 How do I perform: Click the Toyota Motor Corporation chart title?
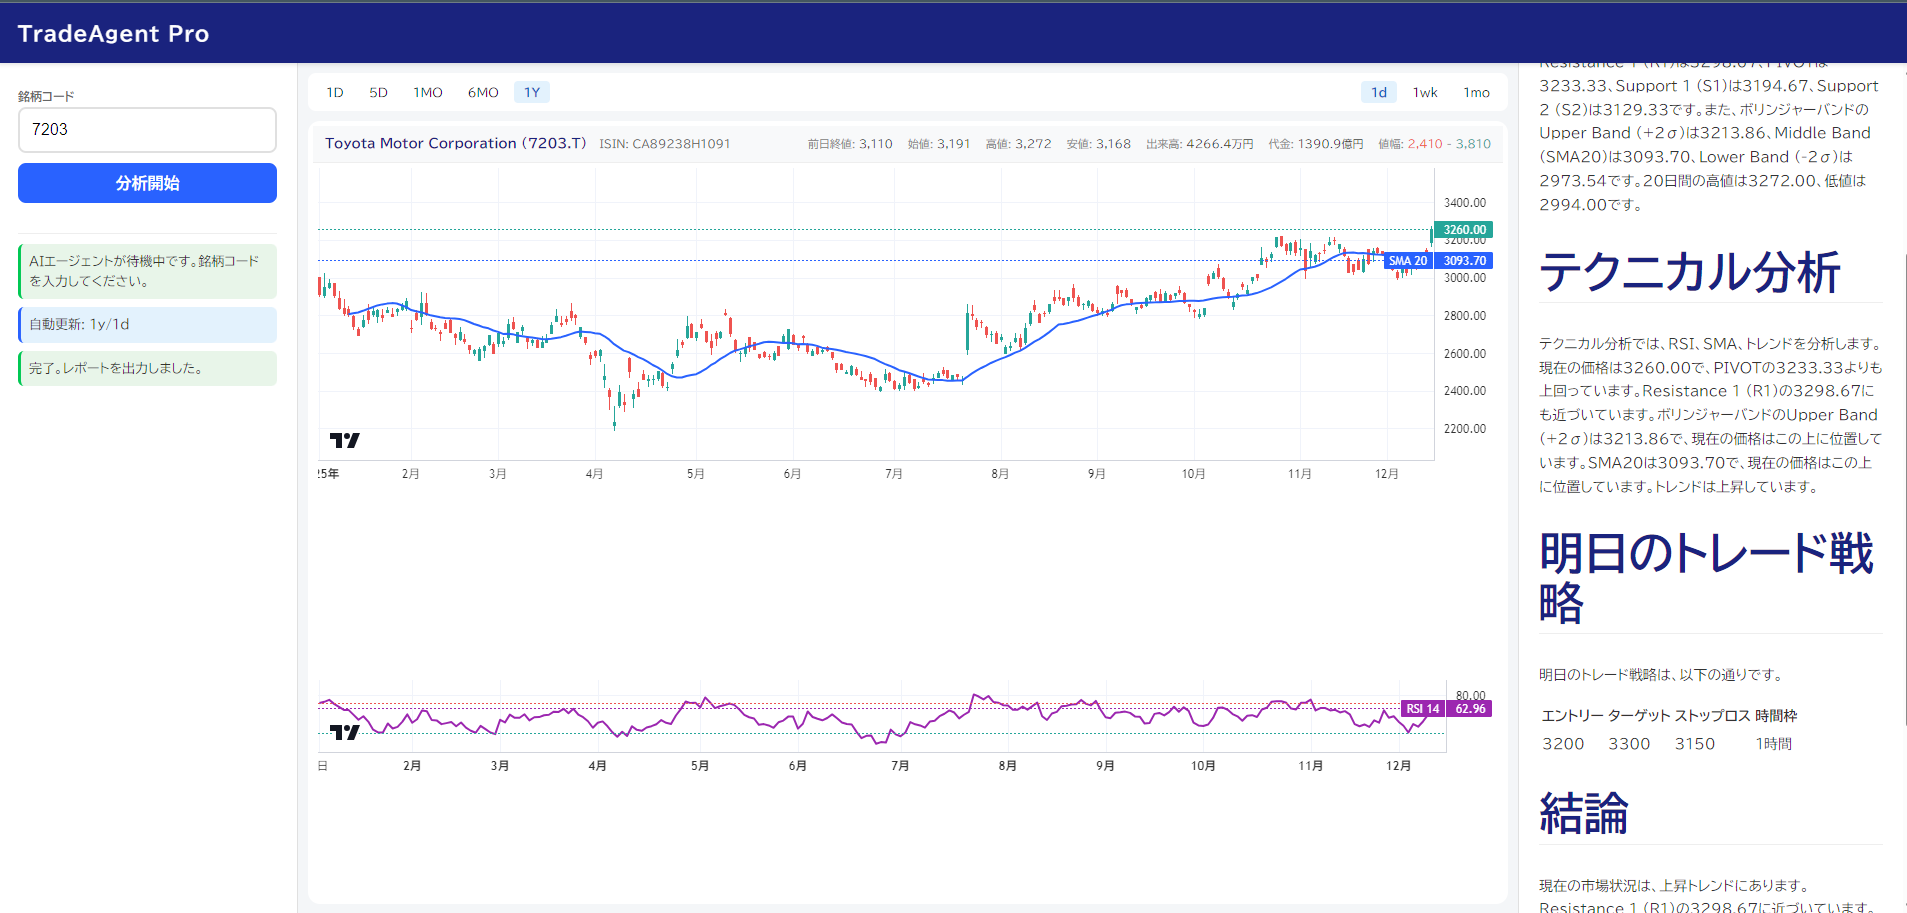pos(455,144)
